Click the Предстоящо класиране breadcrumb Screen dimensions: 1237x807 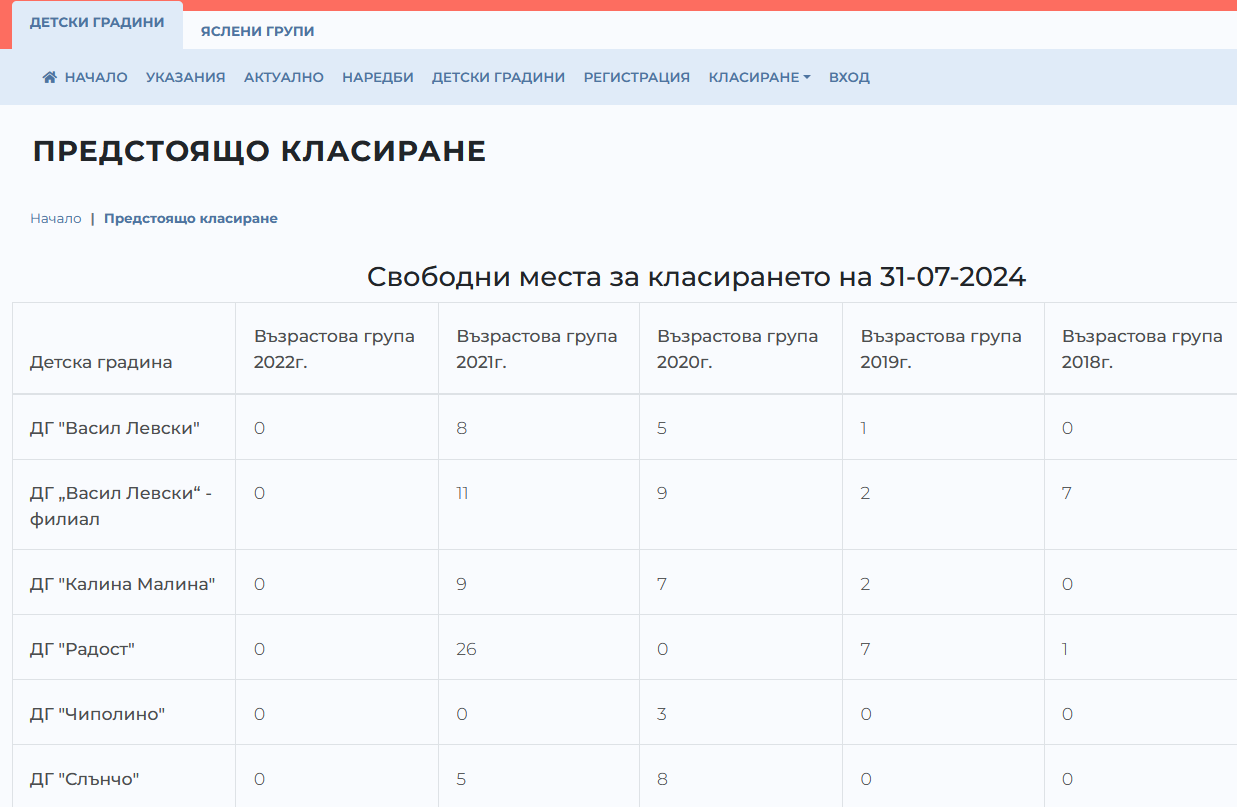click(191, 218)
